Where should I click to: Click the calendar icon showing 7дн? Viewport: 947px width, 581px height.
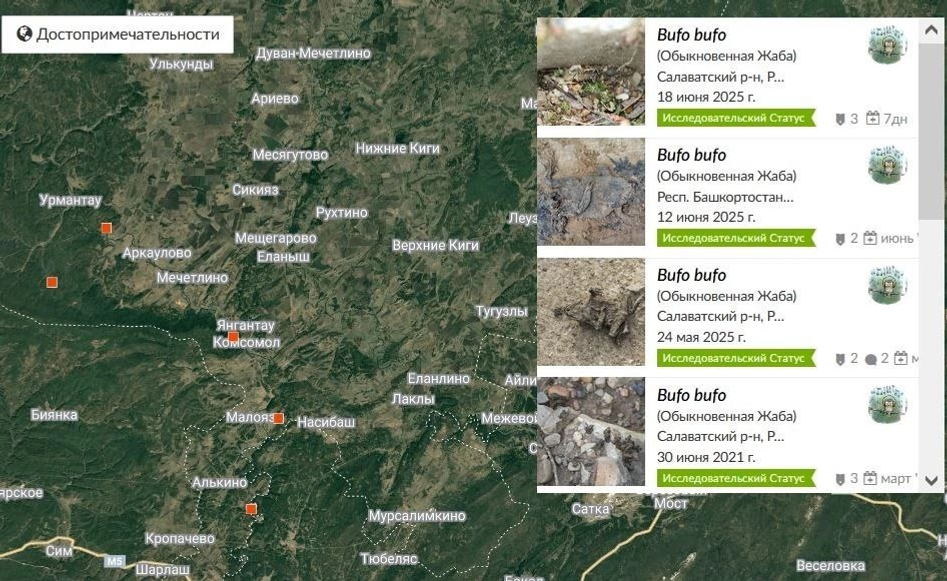873,118
